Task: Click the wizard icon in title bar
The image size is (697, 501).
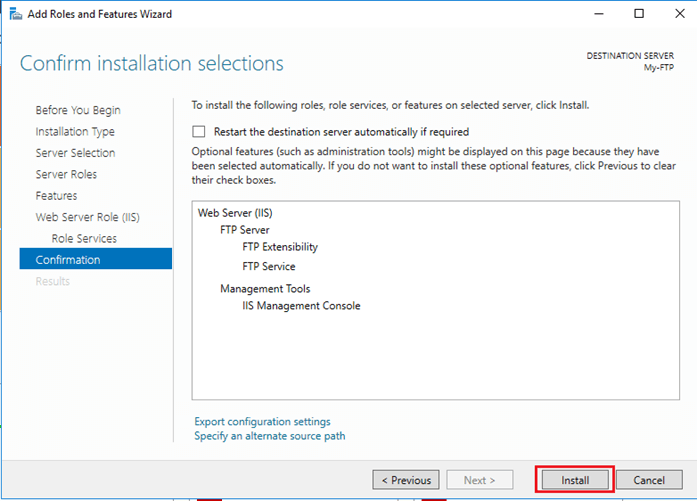Action: (16, 14)
